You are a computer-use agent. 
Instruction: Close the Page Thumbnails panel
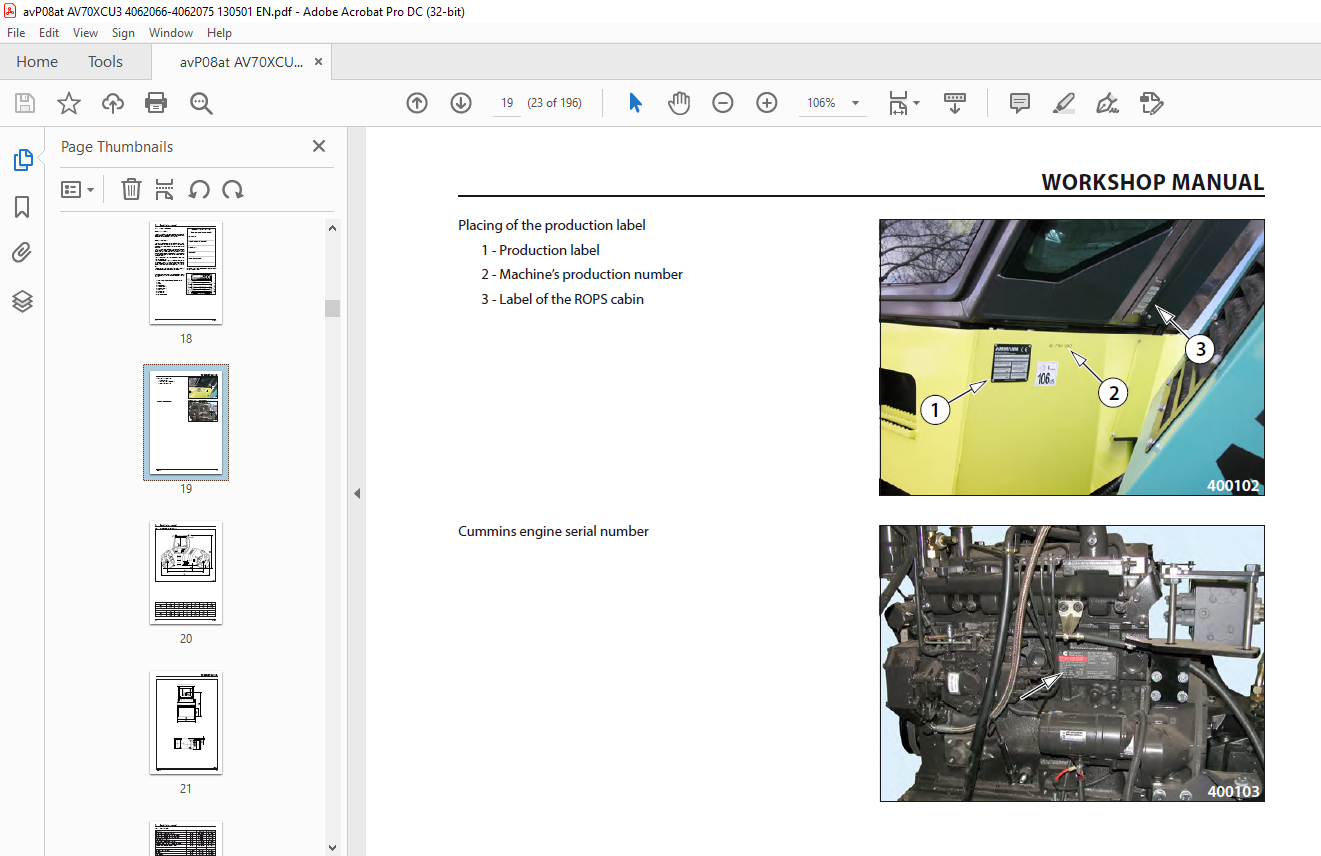click(x=319, y=146)
